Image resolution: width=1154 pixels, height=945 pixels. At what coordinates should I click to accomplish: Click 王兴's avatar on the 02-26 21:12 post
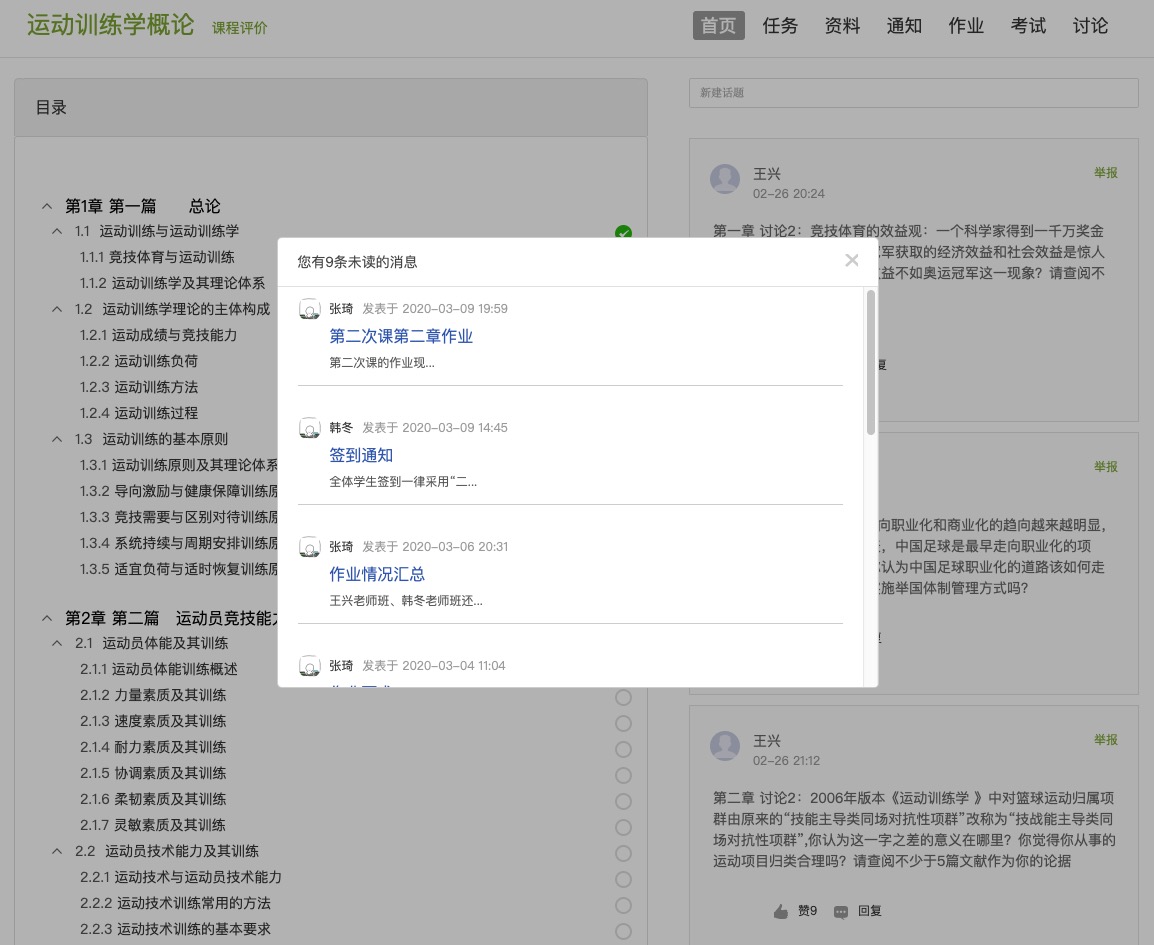725,746
